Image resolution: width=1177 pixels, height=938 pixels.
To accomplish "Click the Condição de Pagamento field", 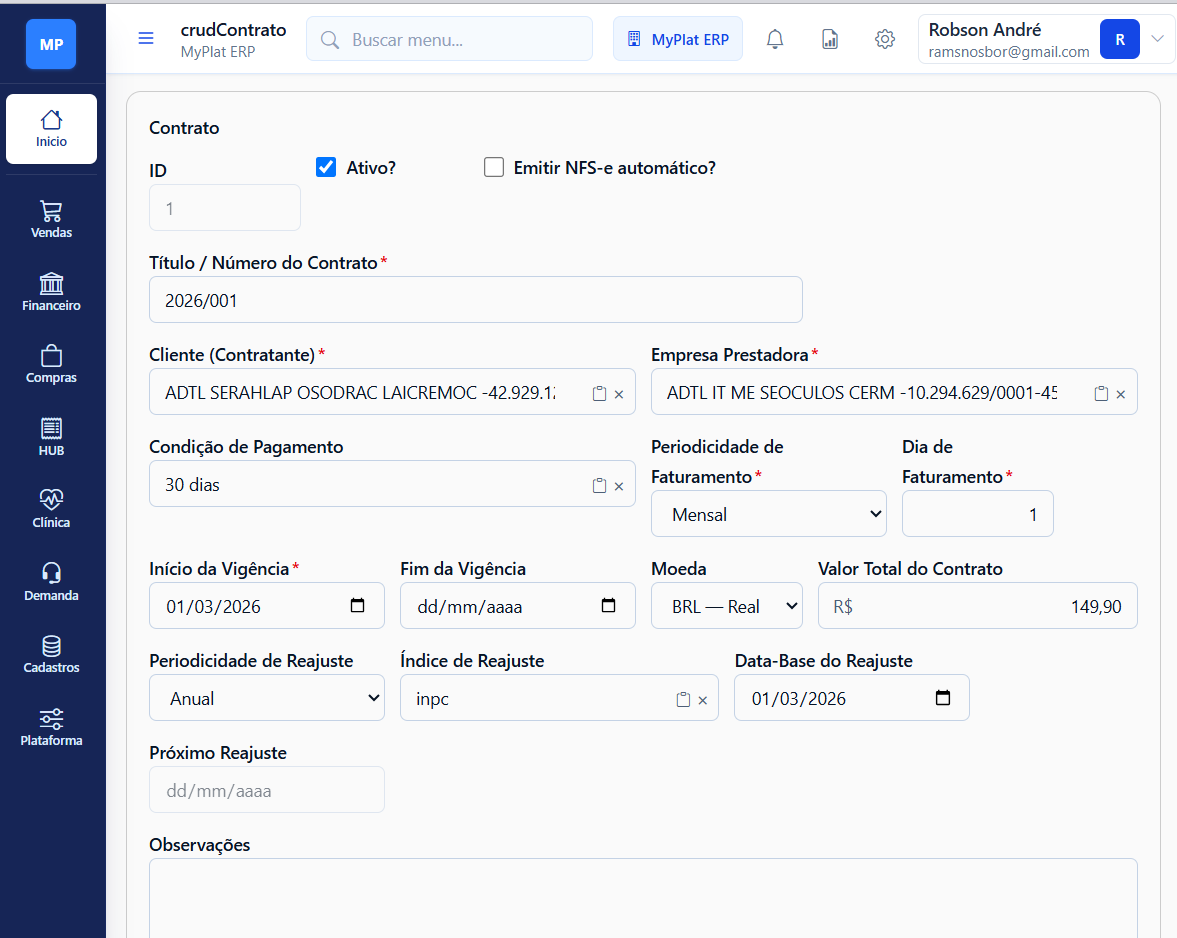I will 392,484.
